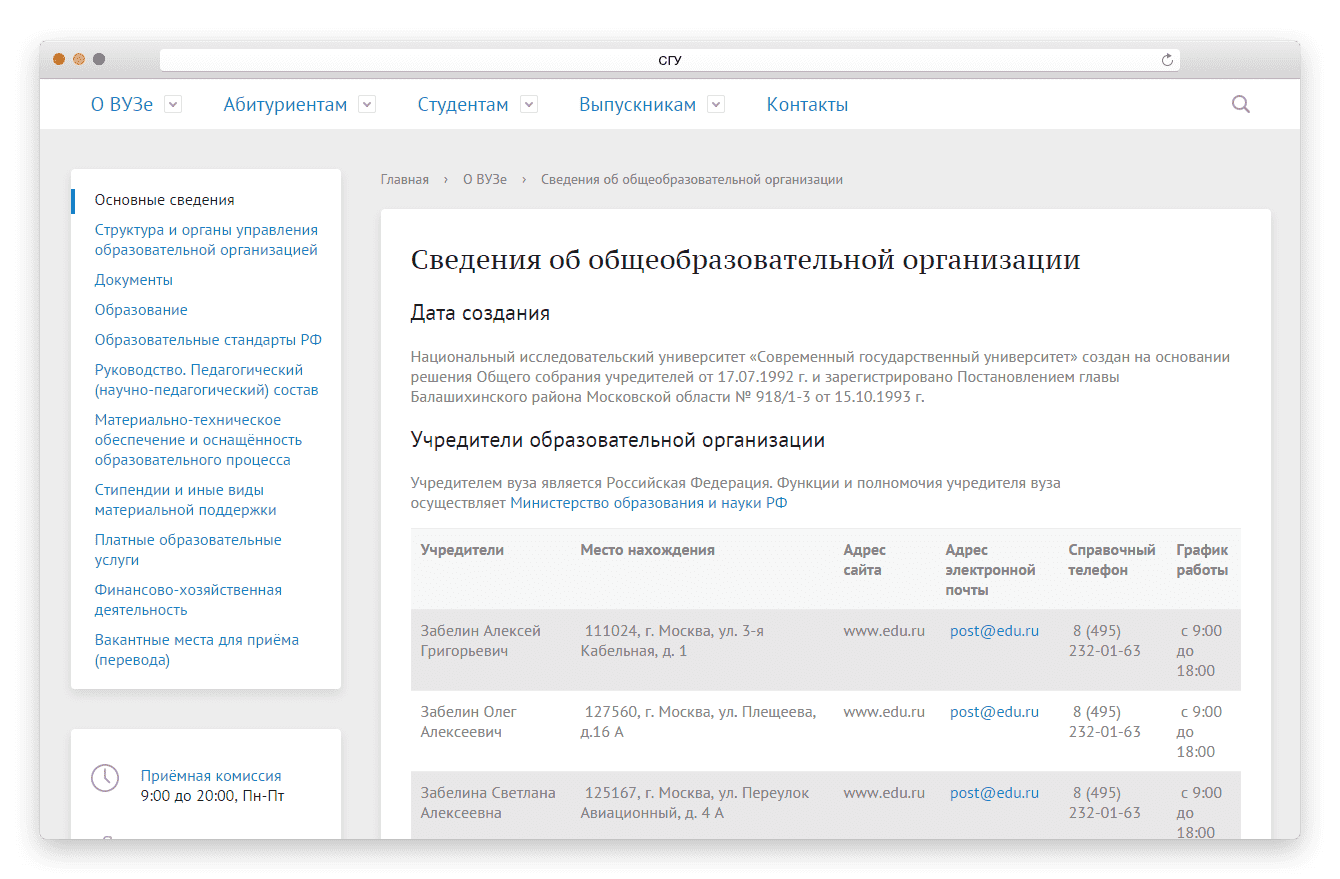
Task: Click the address 125167, Переулок Авиационный
Action: pyautogui.click(x=695, y=803)
